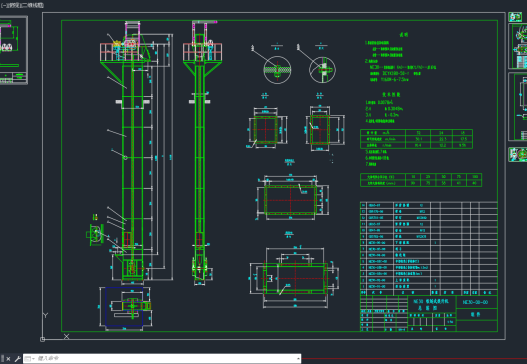Select the 说明 heading text
Screen dimensions: 527x364
tap(404, 35)
